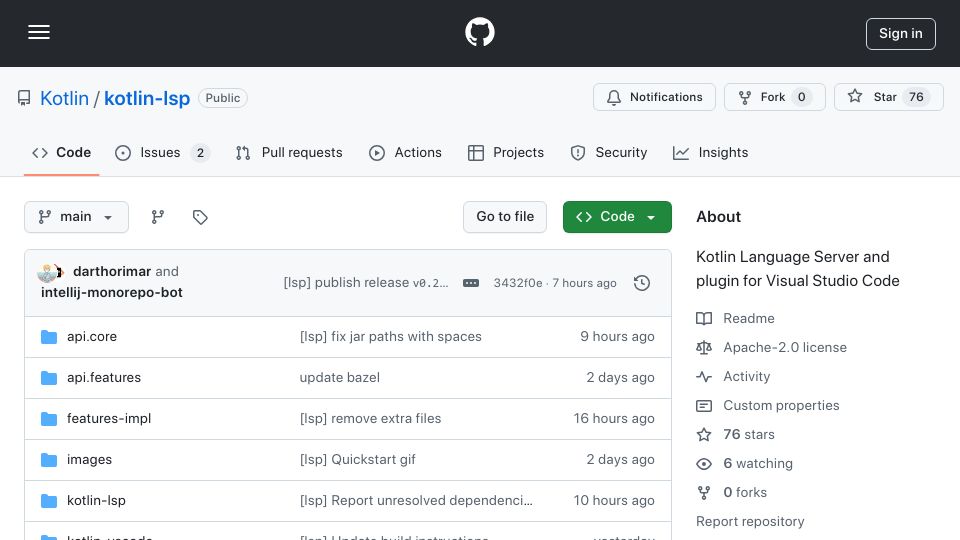Expand the commit message ellipsis button

471,283
